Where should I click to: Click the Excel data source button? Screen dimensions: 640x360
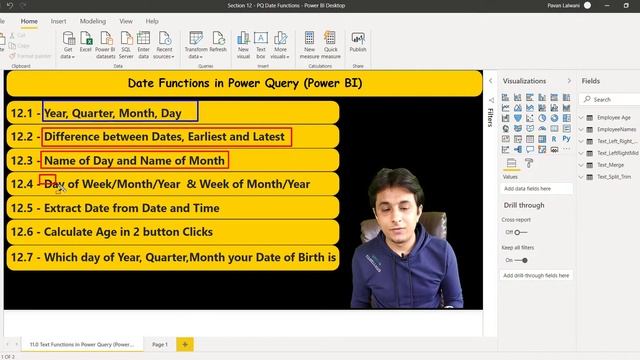point(86,42)
